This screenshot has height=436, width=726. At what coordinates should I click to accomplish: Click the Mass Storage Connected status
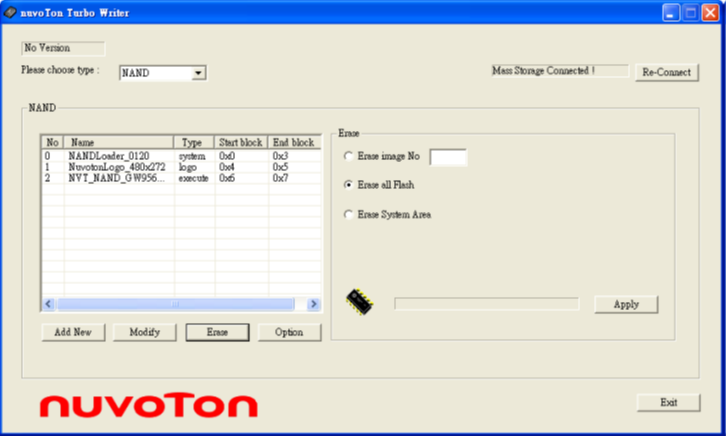(x=560, y=70)
